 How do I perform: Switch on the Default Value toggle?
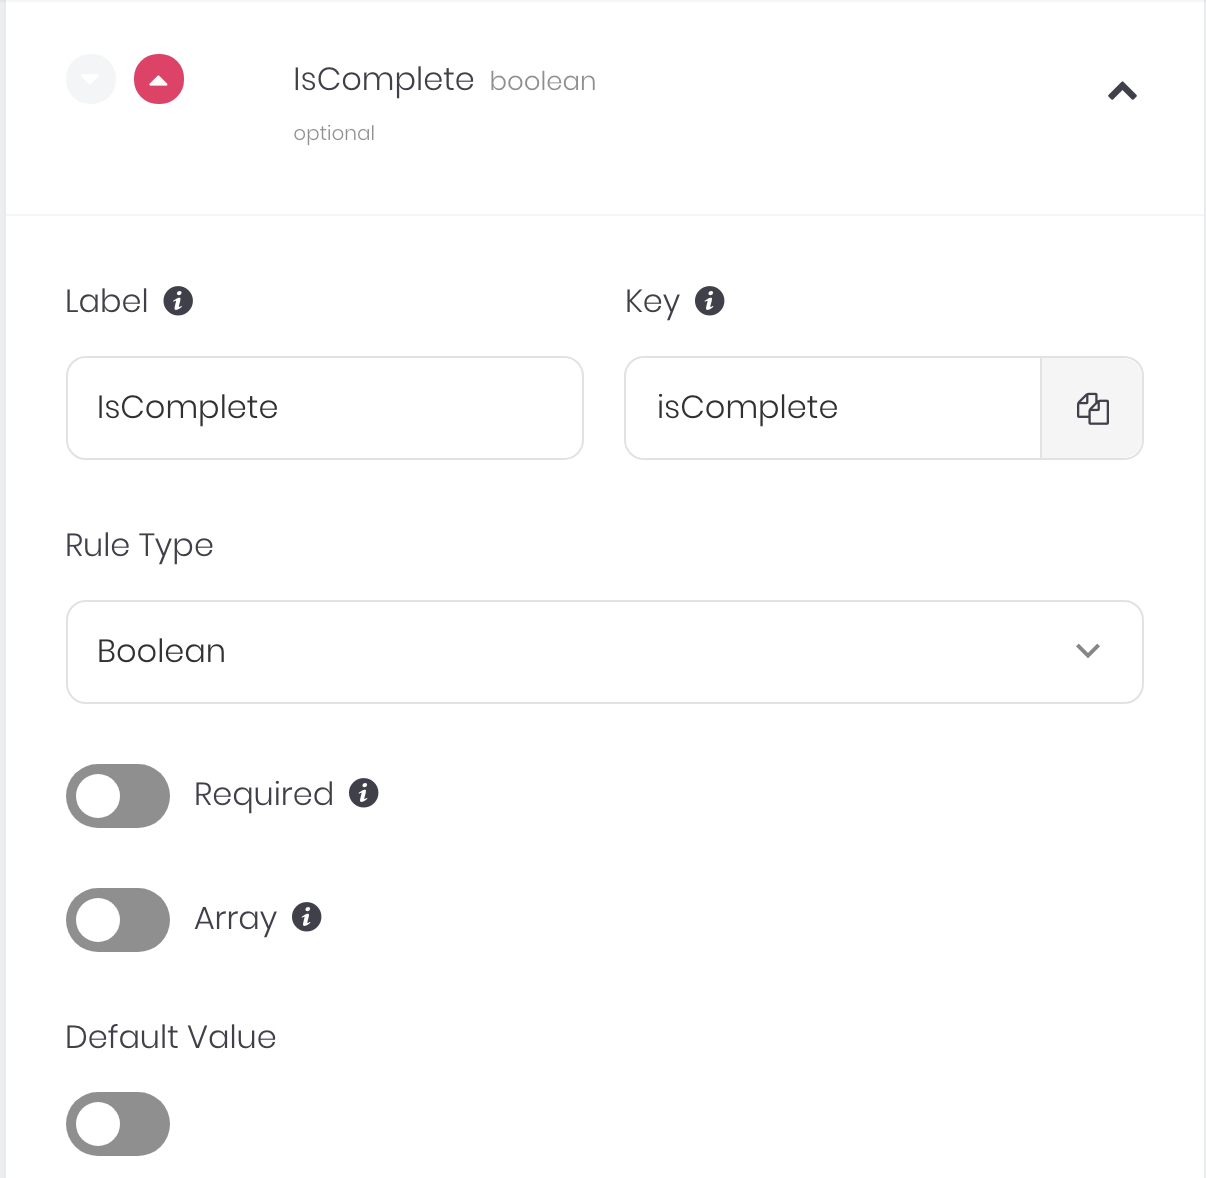118,1124
